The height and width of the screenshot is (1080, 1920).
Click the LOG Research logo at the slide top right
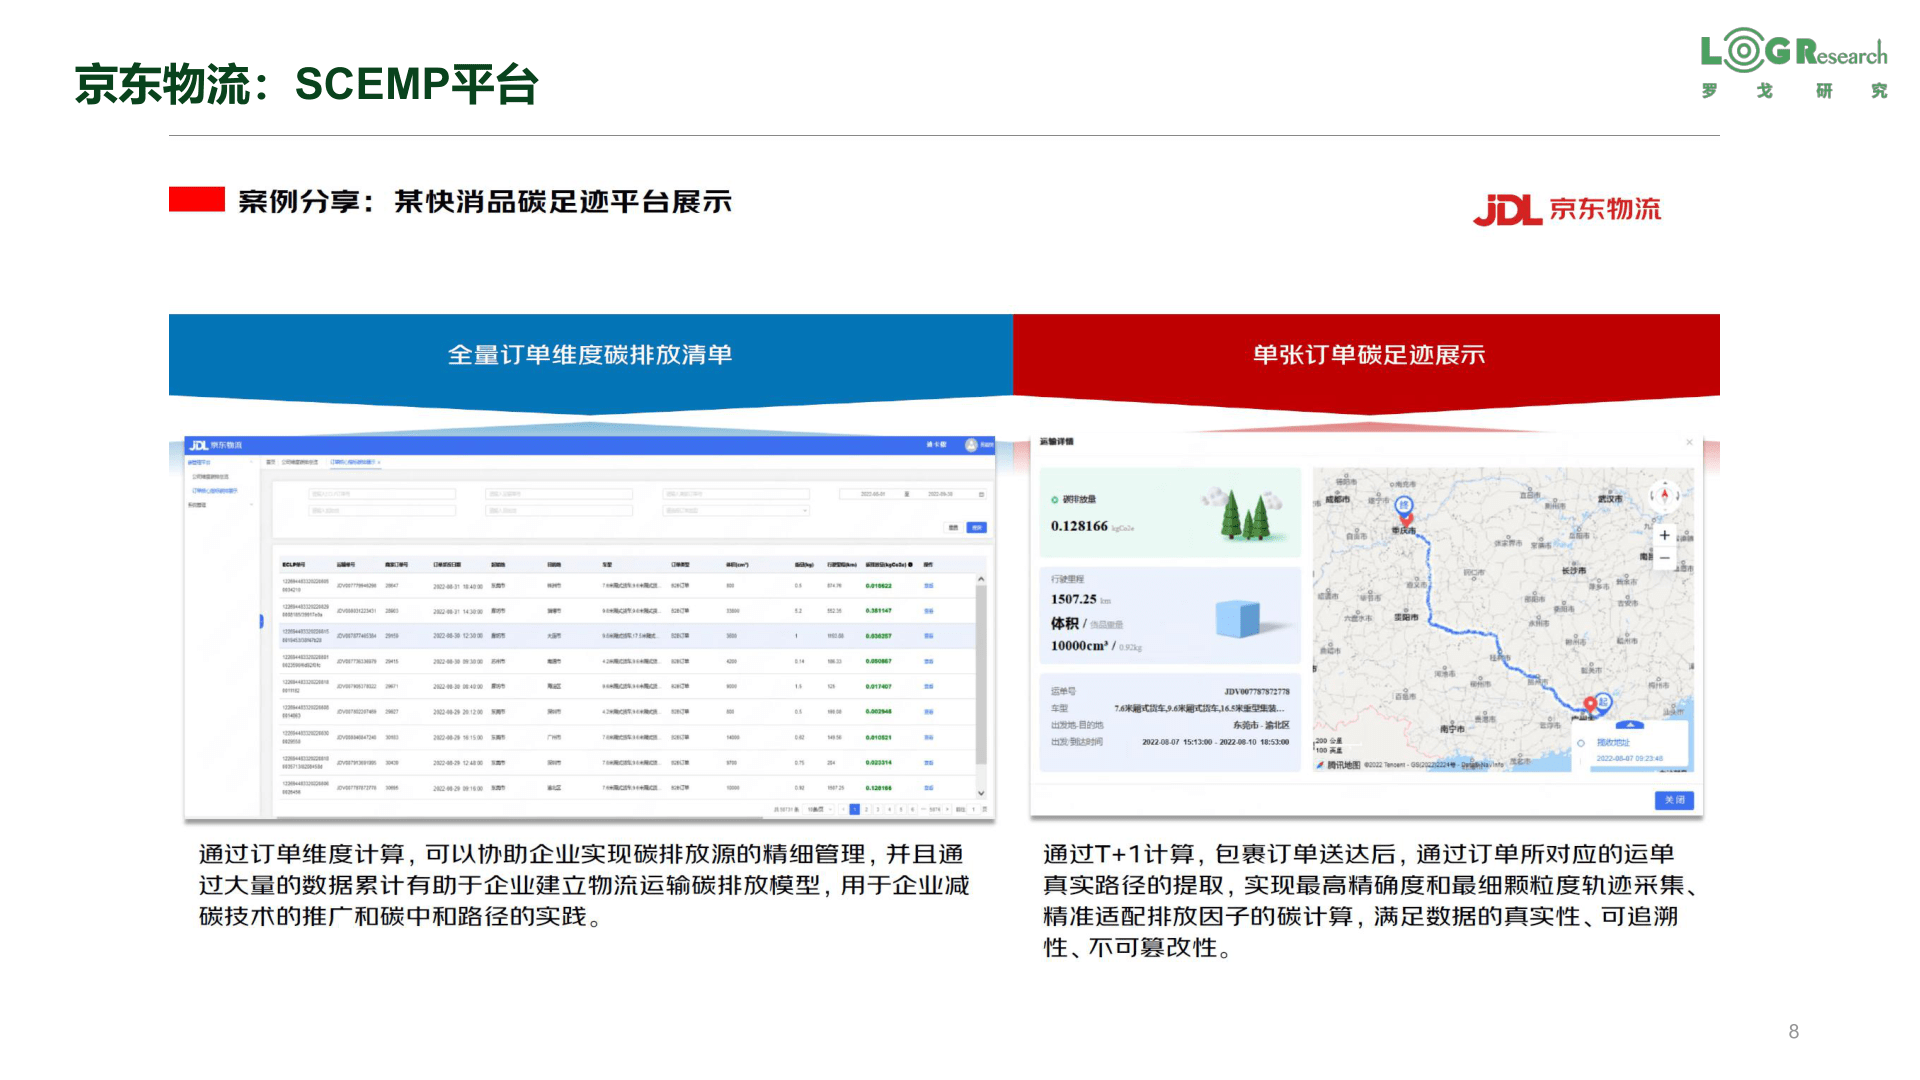1794,63
